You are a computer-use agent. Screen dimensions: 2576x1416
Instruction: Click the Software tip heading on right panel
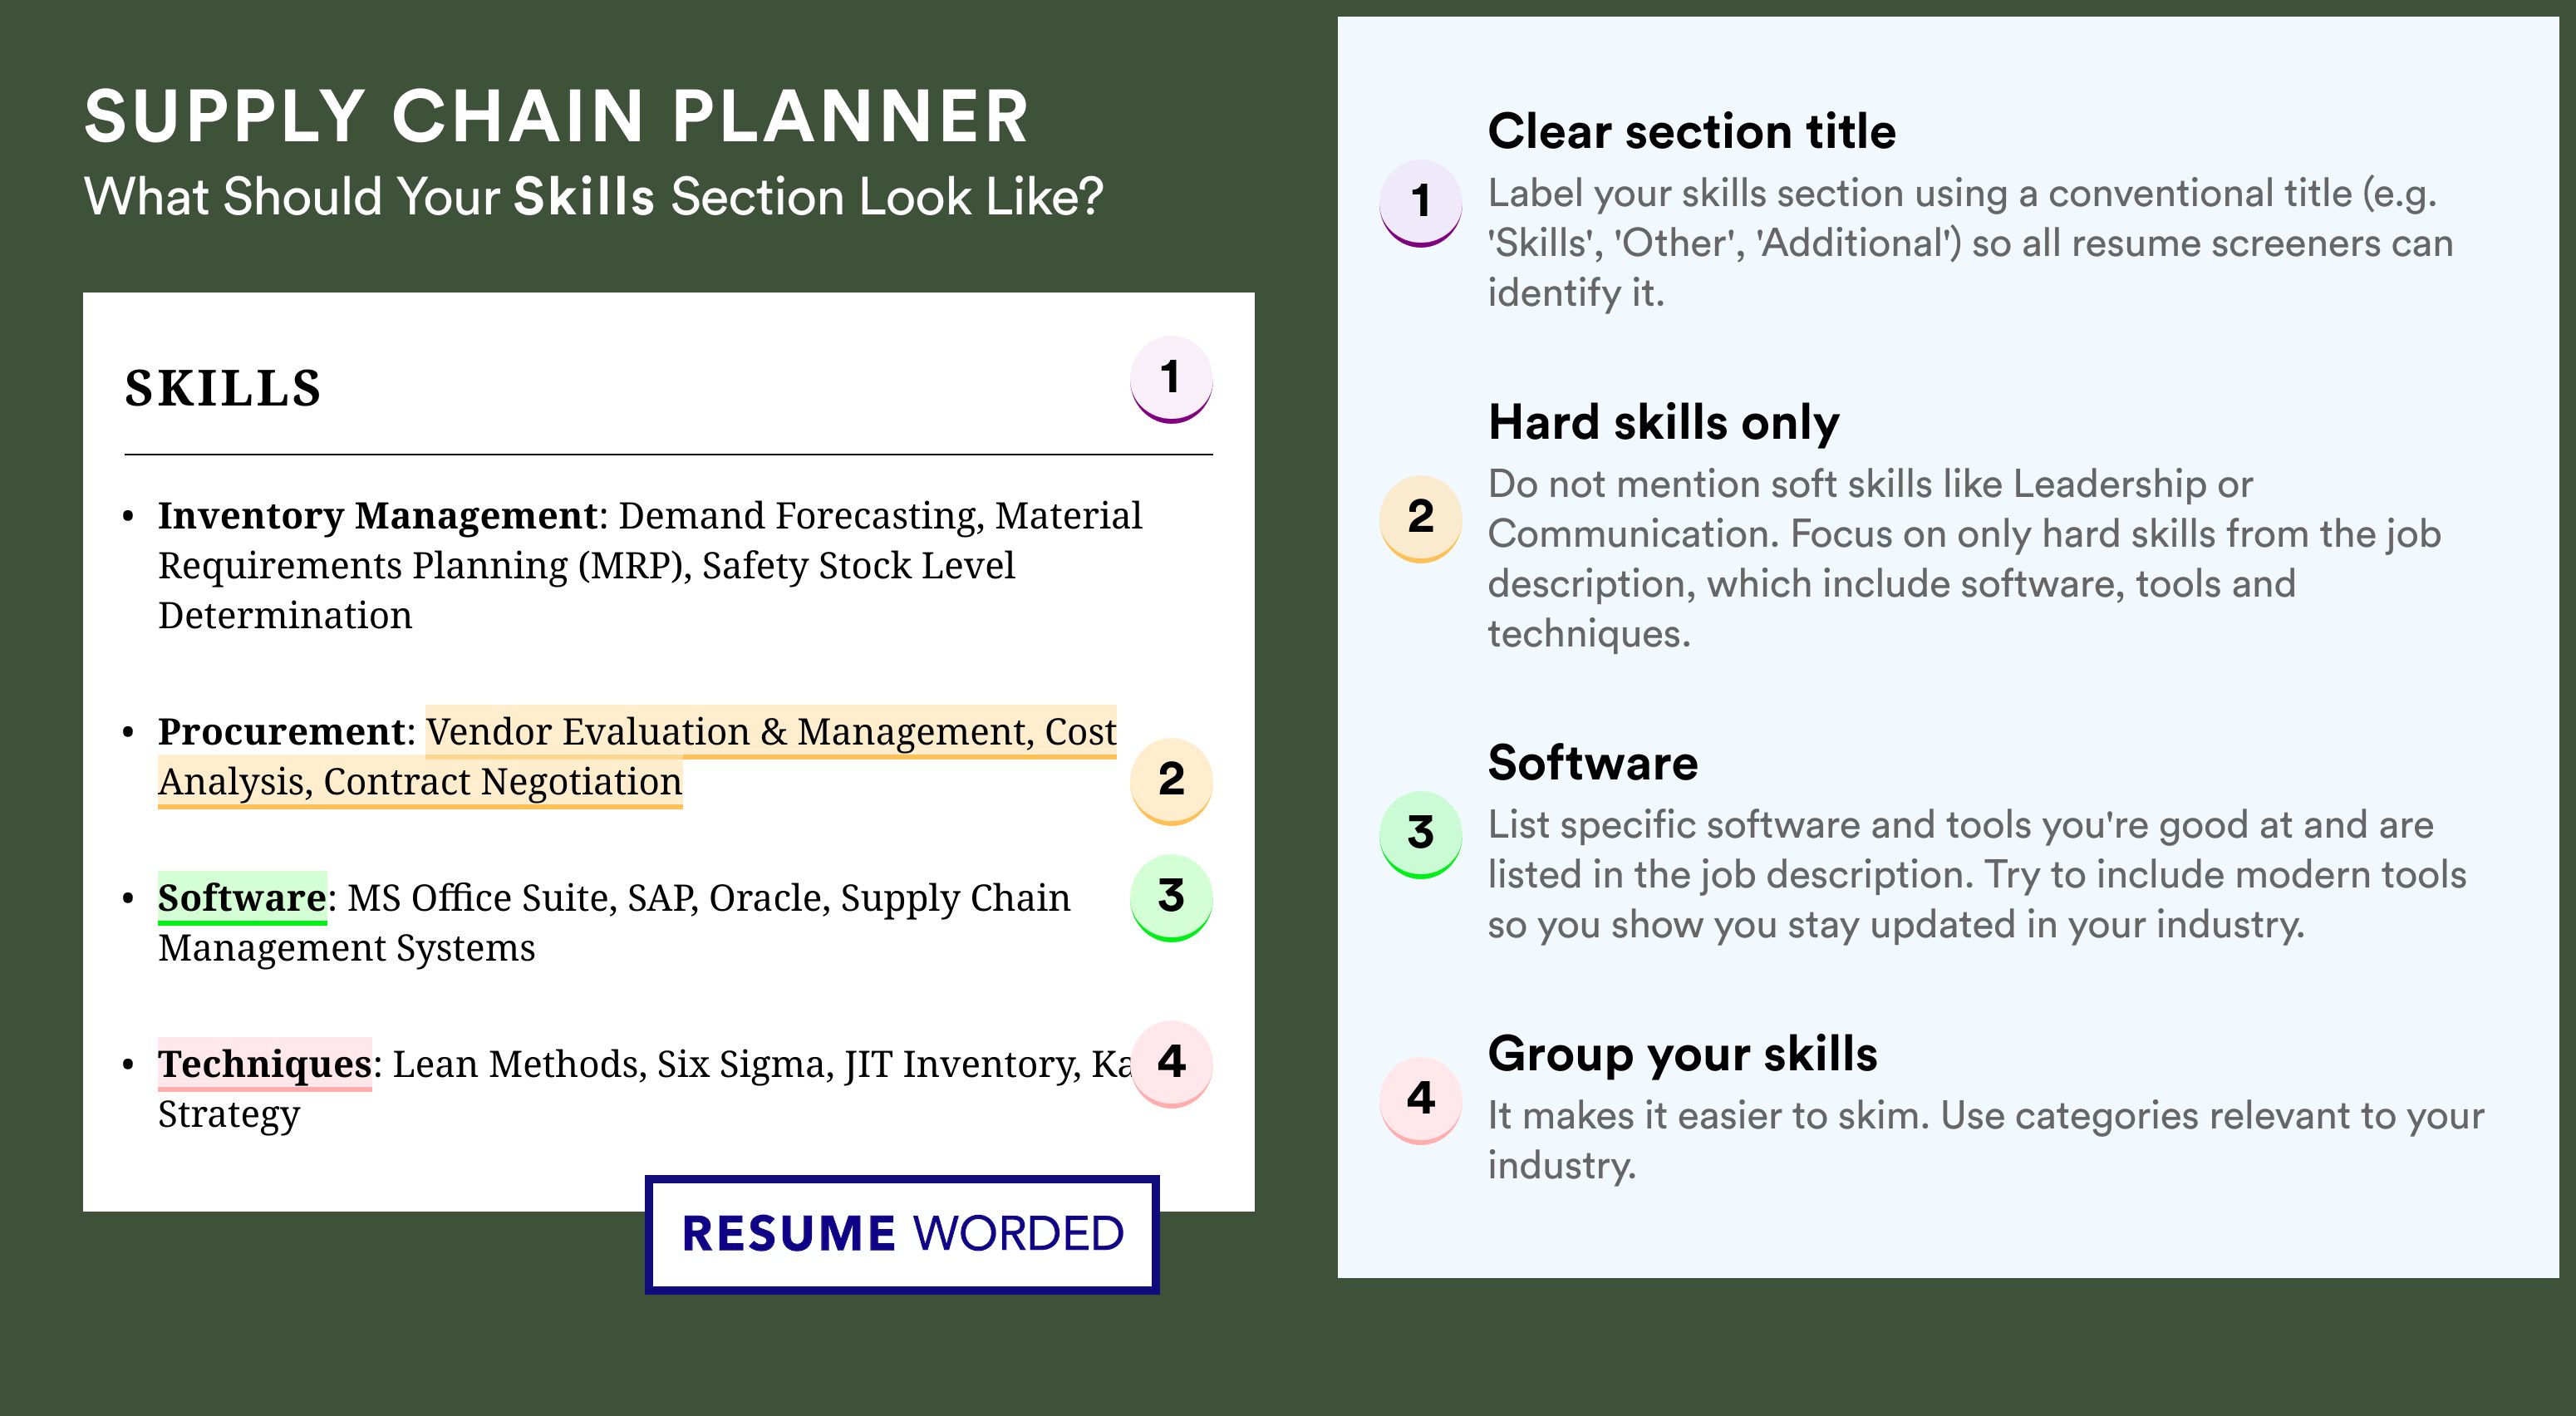pyautogui.click(x=1592, y=763)
